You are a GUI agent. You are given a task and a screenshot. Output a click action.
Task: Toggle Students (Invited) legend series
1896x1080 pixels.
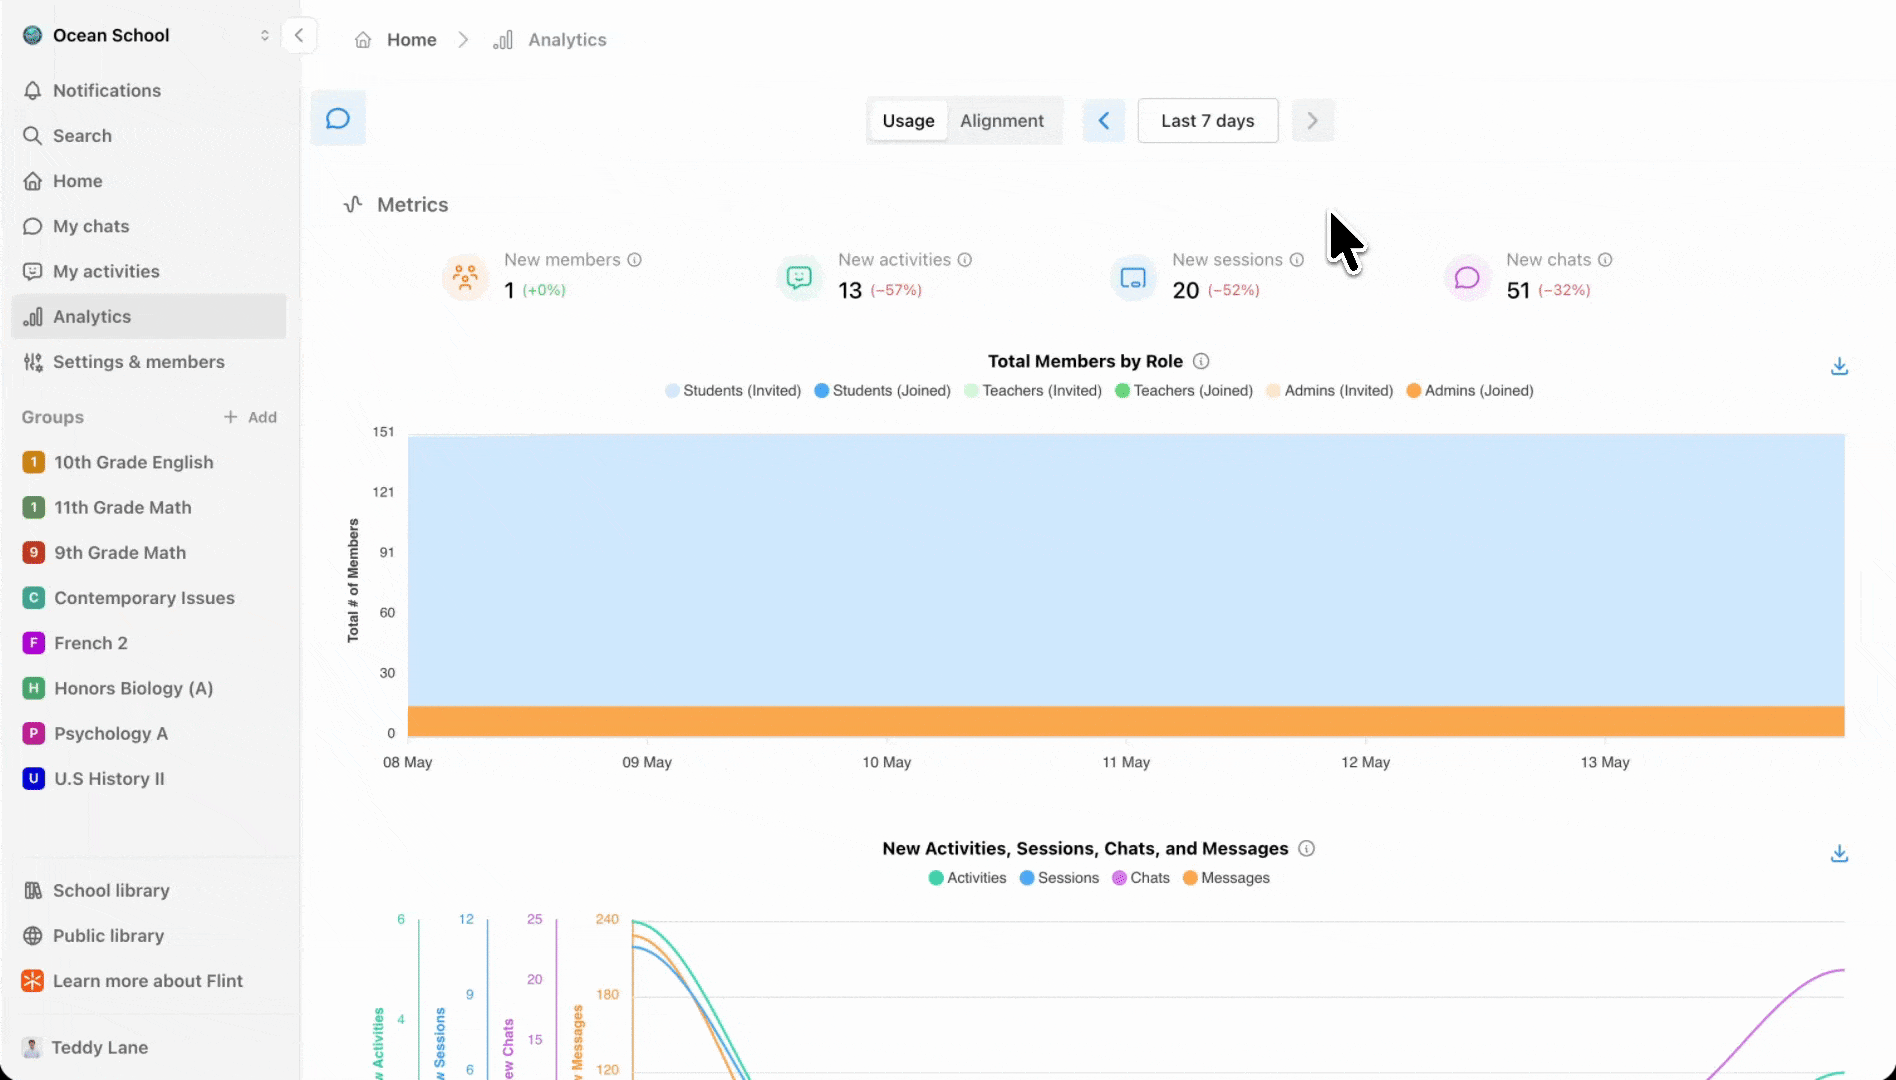733,391
